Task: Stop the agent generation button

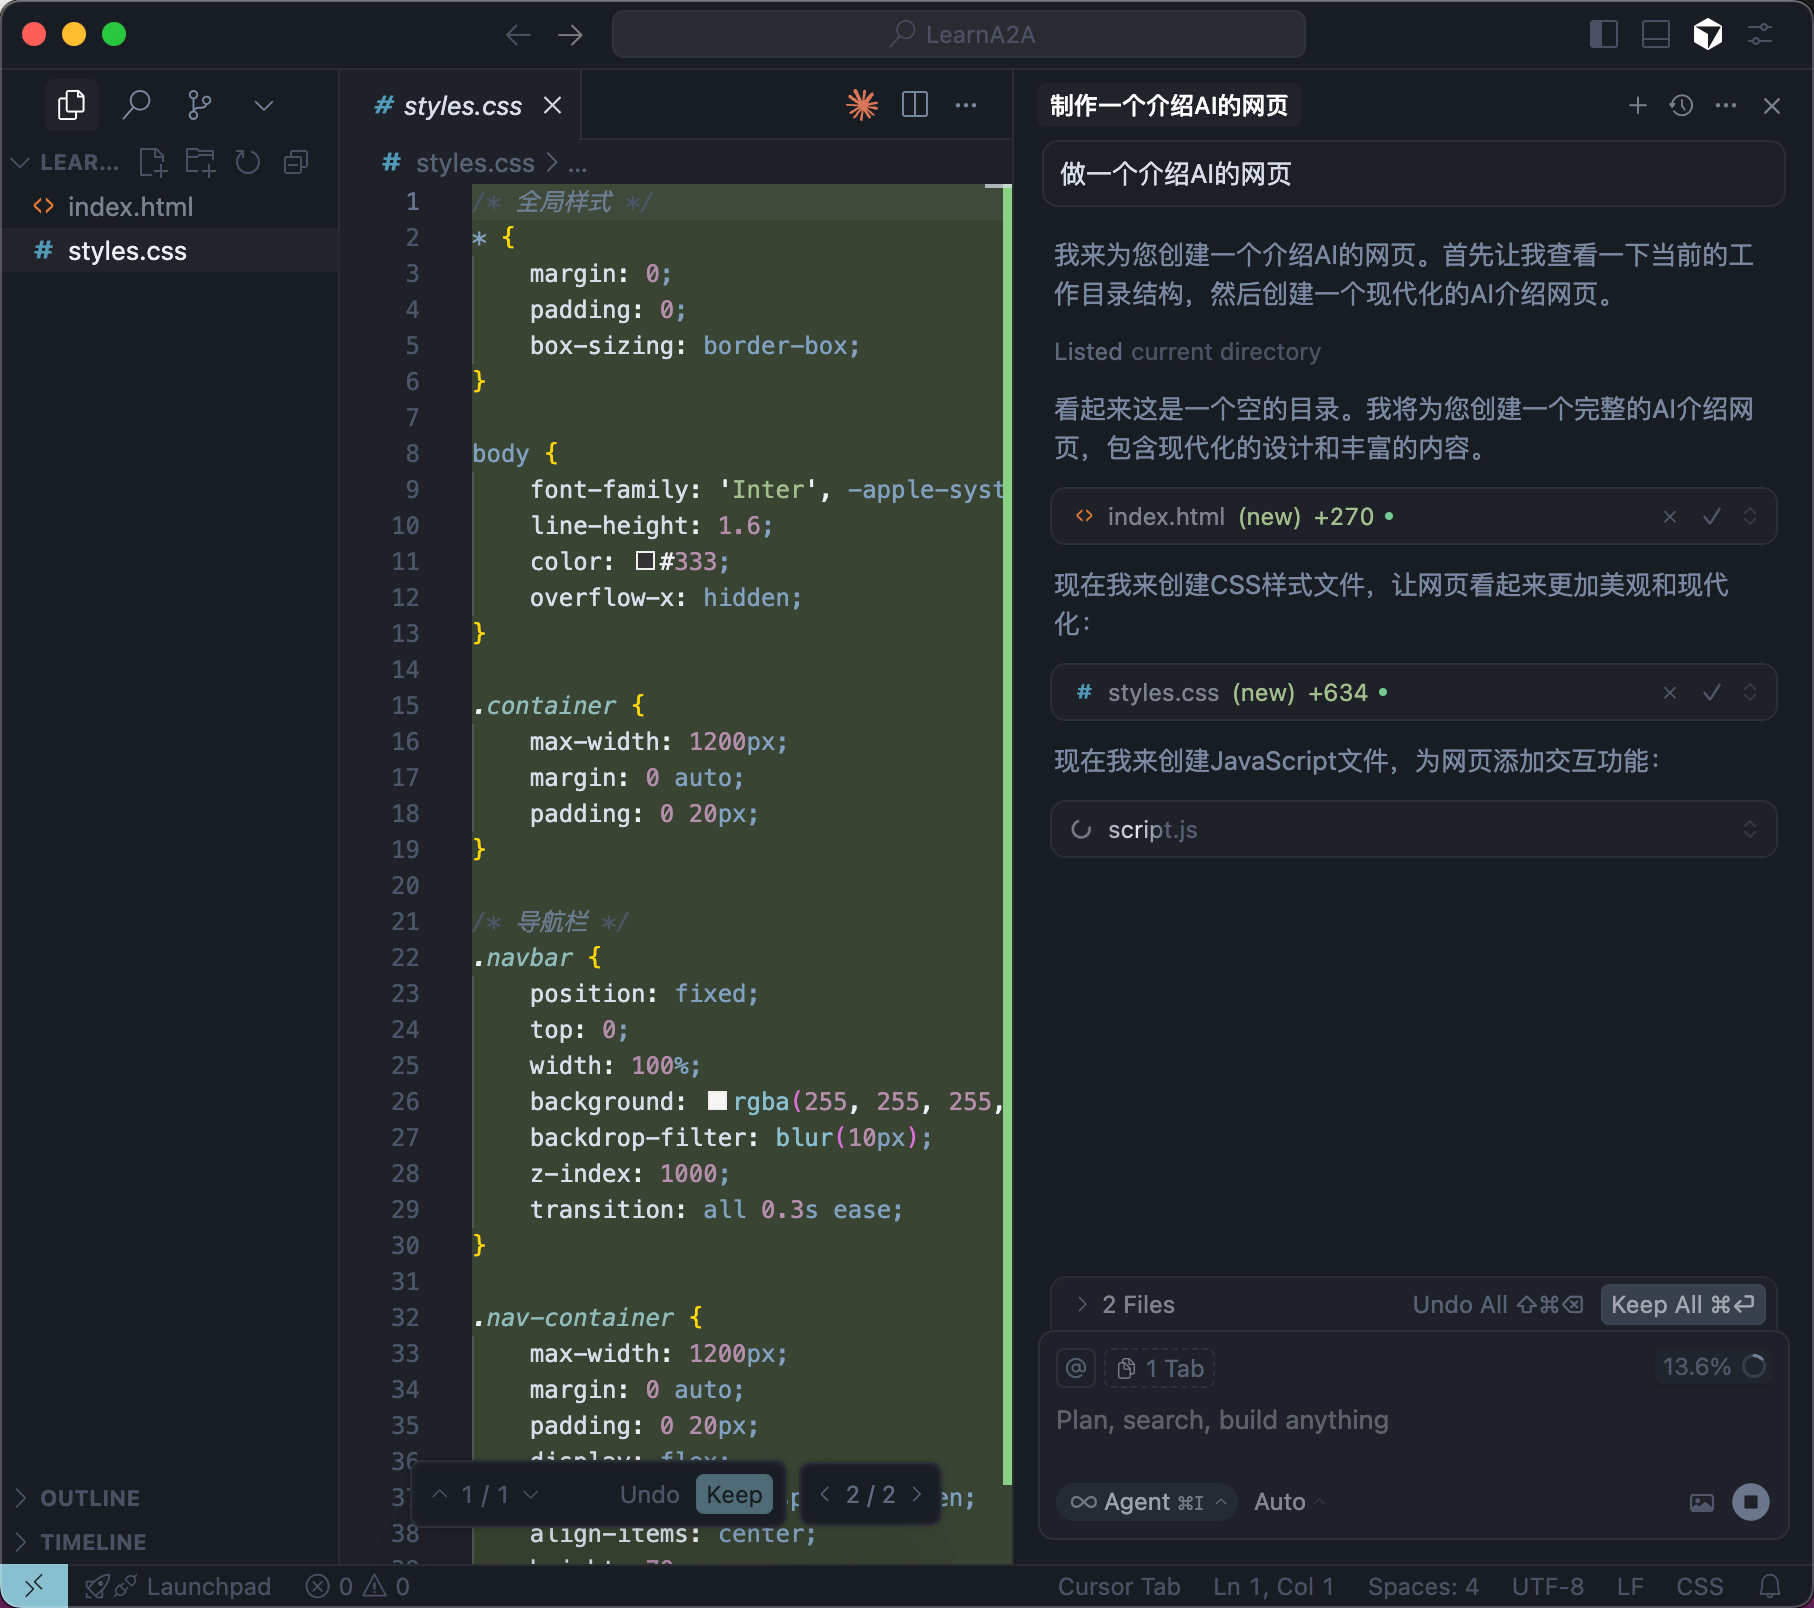Action: 1750,1501
